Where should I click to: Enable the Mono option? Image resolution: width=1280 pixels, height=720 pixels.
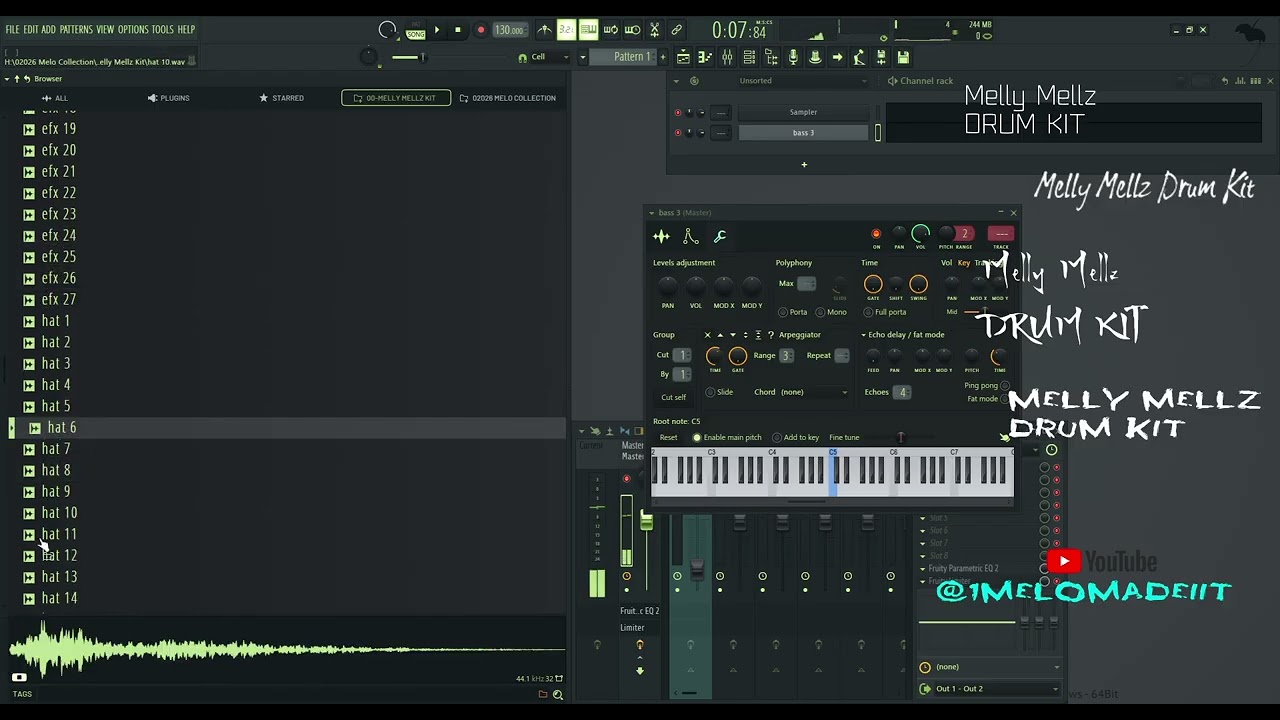point(831,312)
